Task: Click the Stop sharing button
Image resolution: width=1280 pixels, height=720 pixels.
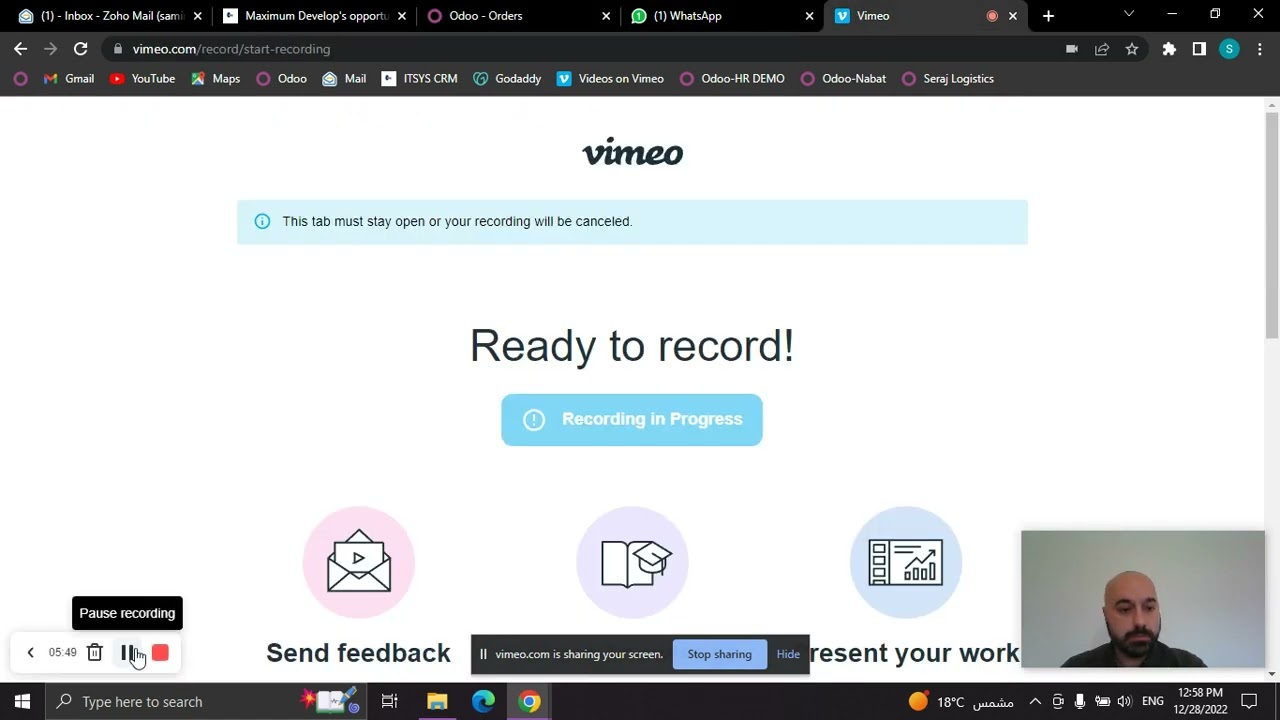Action: click(x=719, y=654)
